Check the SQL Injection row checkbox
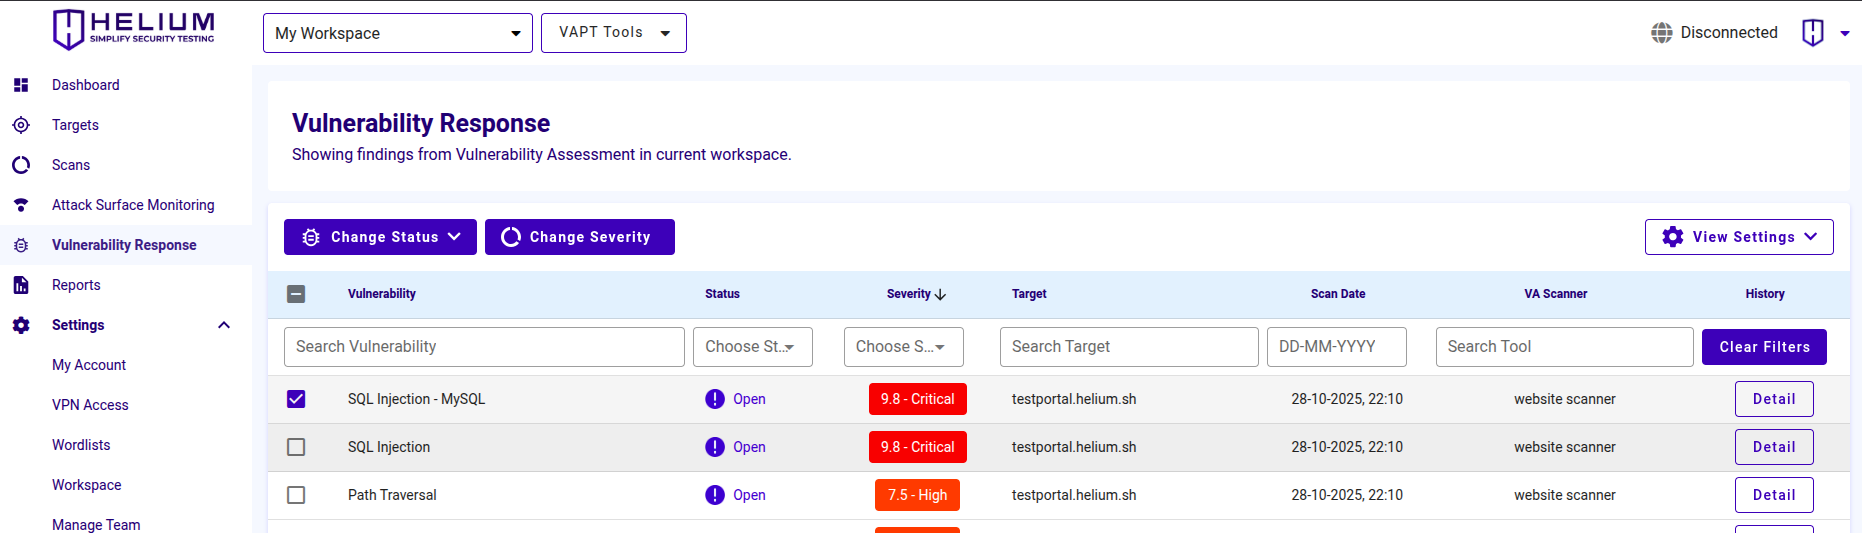This screenshot has width=1862, height=533. 296,447
